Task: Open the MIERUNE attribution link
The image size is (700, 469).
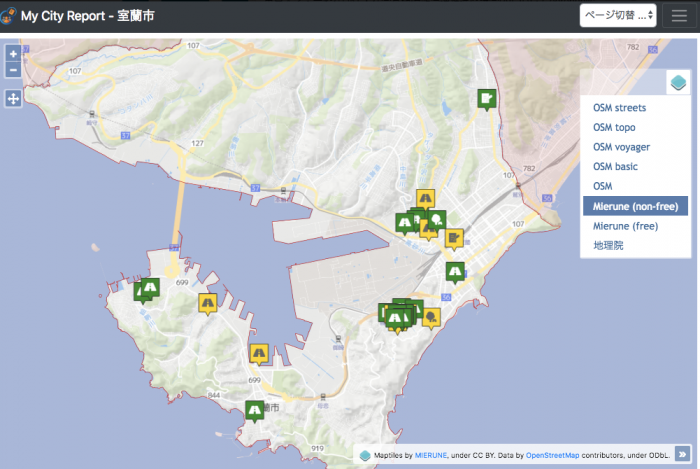Action: (431, 455)
